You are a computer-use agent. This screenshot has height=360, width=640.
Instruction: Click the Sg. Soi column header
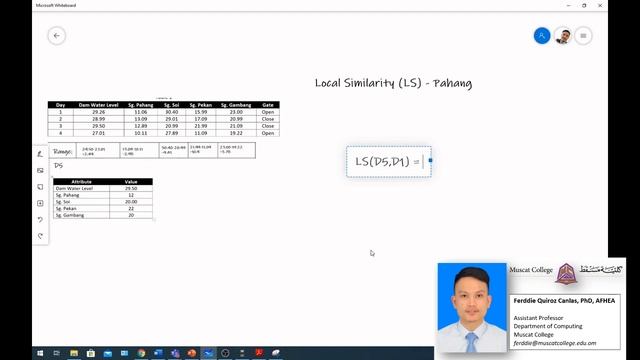(171, 105)
